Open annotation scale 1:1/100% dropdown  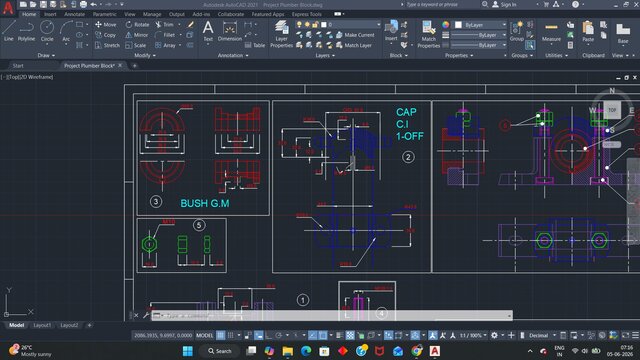(473, 335)
